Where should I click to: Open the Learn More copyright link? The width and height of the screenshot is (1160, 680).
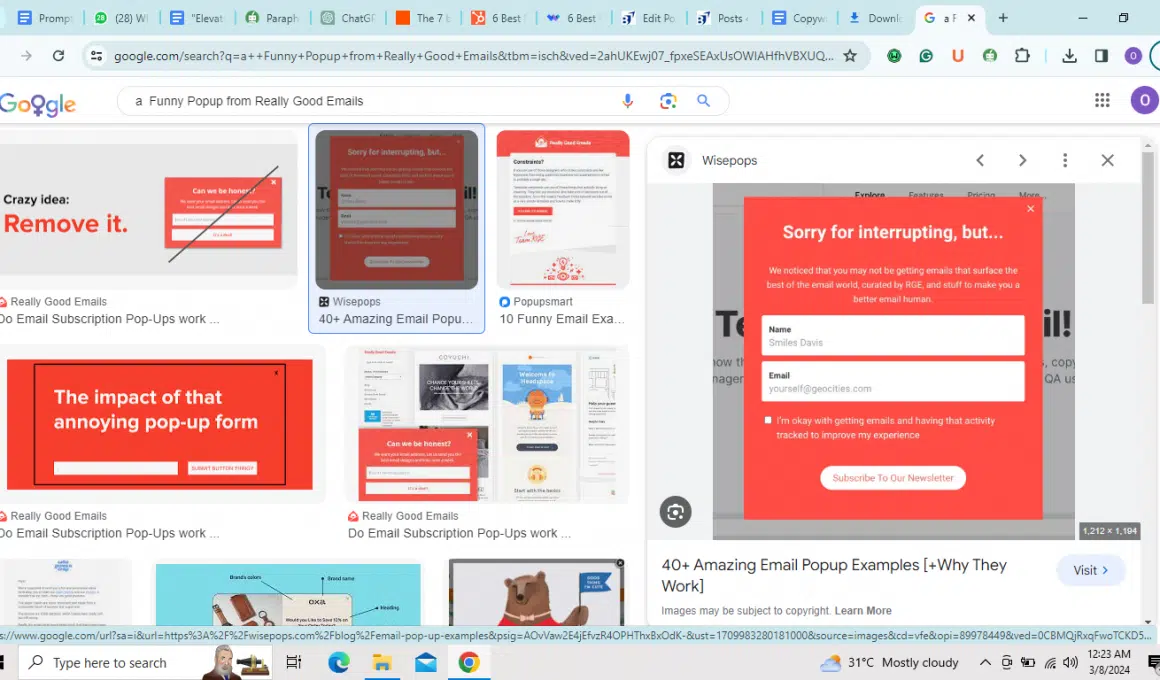pos(863,611)
